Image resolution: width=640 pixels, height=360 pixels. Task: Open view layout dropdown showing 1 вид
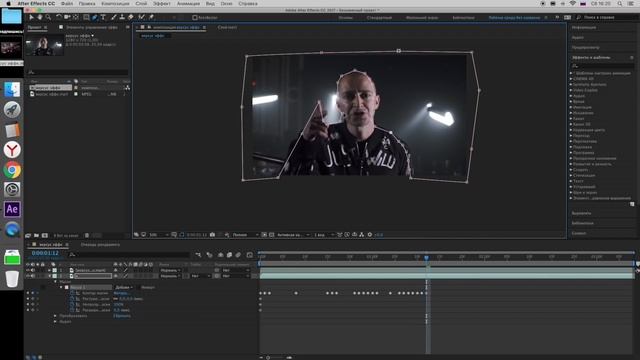[x=324, y=235]
